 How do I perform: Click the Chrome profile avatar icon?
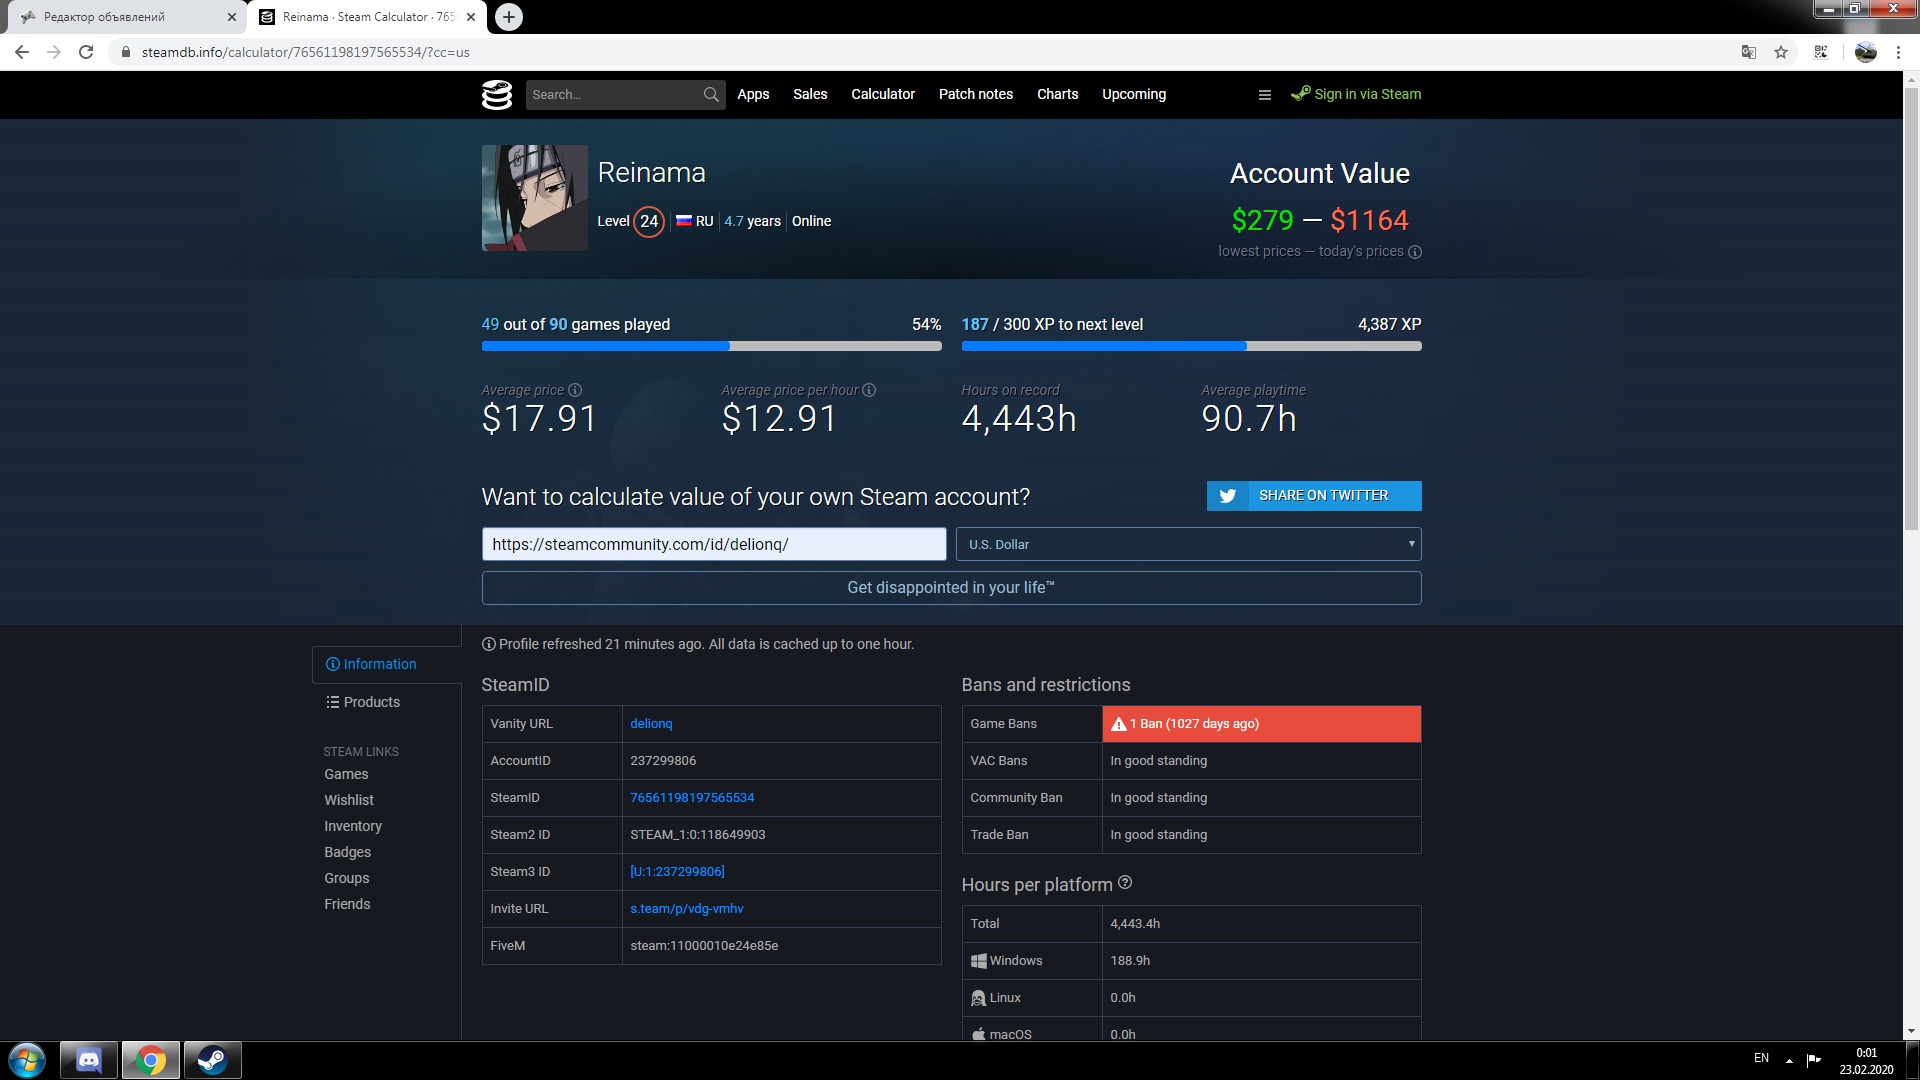[x=1866, y=52]
